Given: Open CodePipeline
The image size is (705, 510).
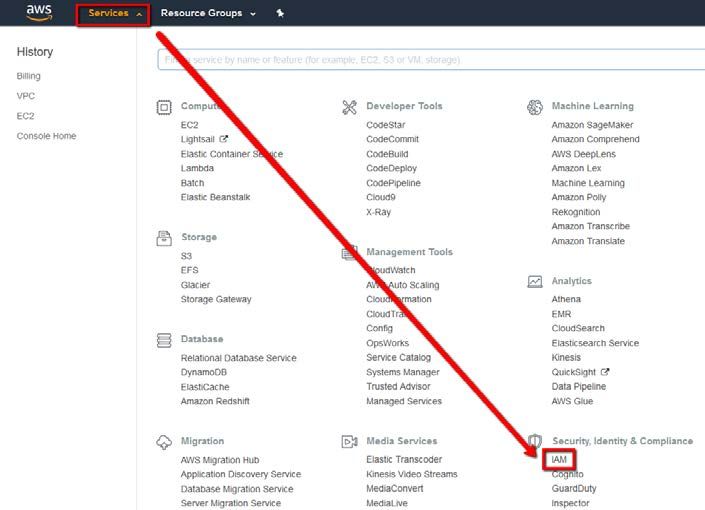Looking at the screenshot, I should tap(393, 183).
